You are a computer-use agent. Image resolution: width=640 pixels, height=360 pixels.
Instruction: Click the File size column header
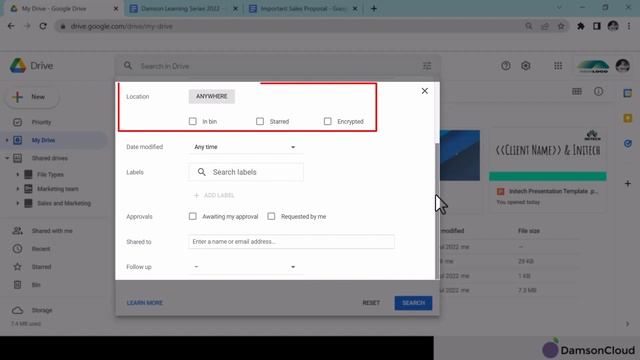529,231
